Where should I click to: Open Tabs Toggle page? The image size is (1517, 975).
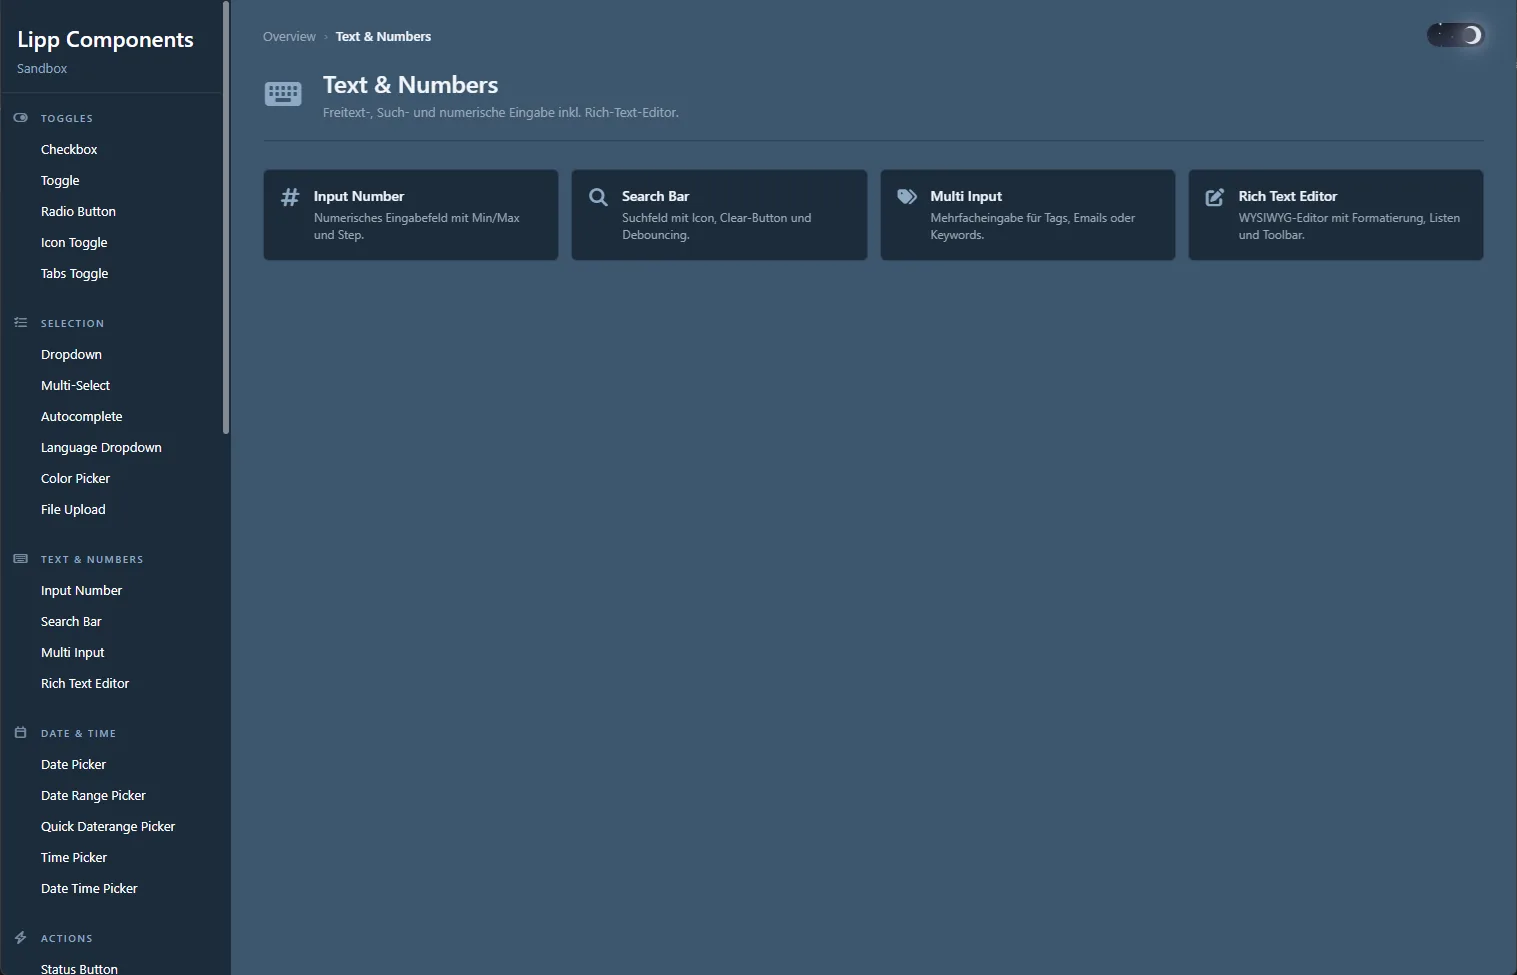(x=74, y=274)
